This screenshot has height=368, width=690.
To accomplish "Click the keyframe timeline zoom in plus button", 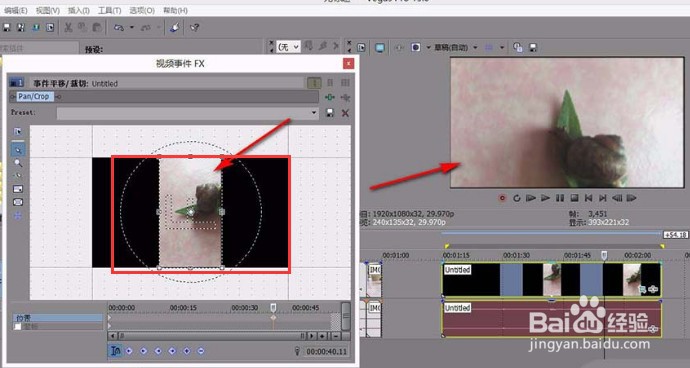I will [323, 336].
